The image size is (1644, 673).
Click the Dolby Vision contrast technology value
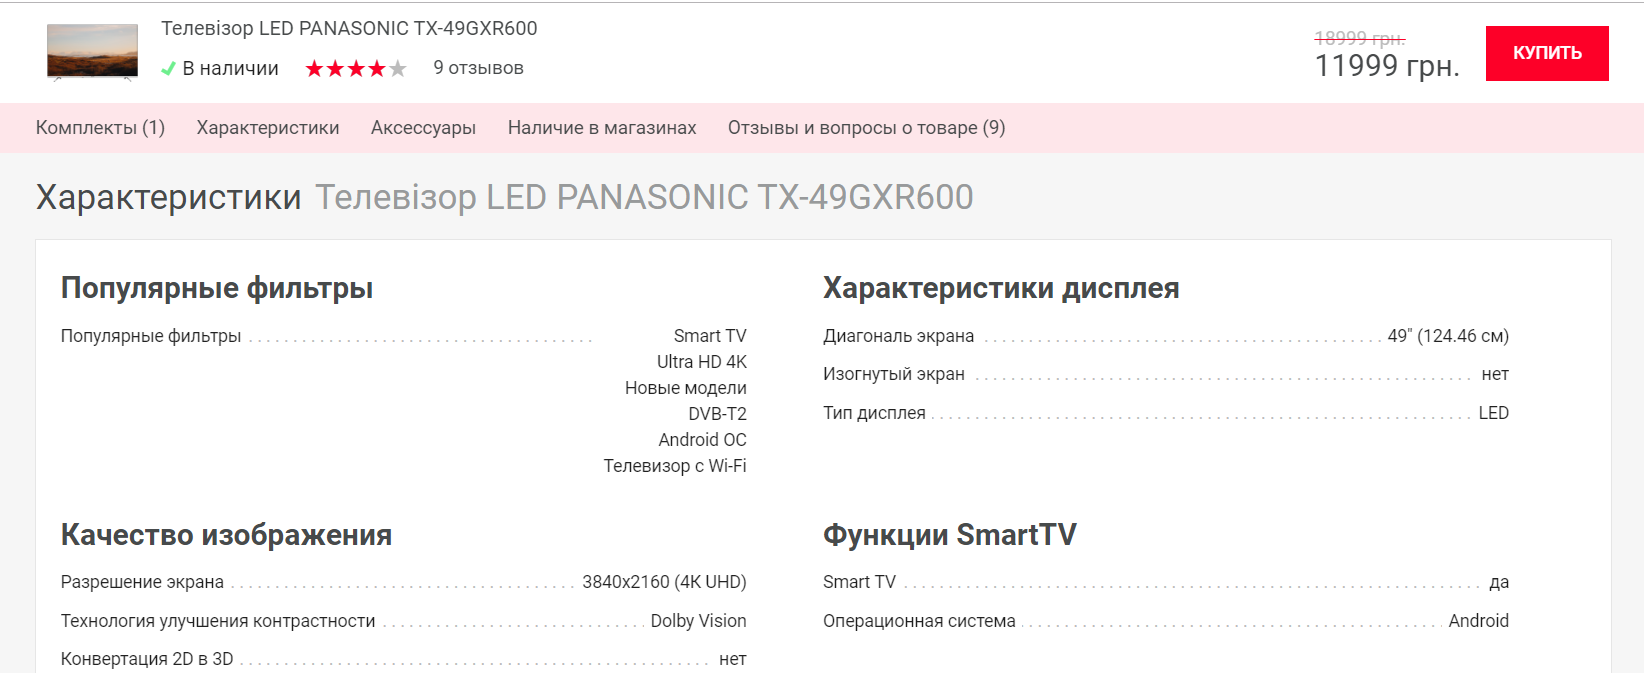tap(698, 621)
